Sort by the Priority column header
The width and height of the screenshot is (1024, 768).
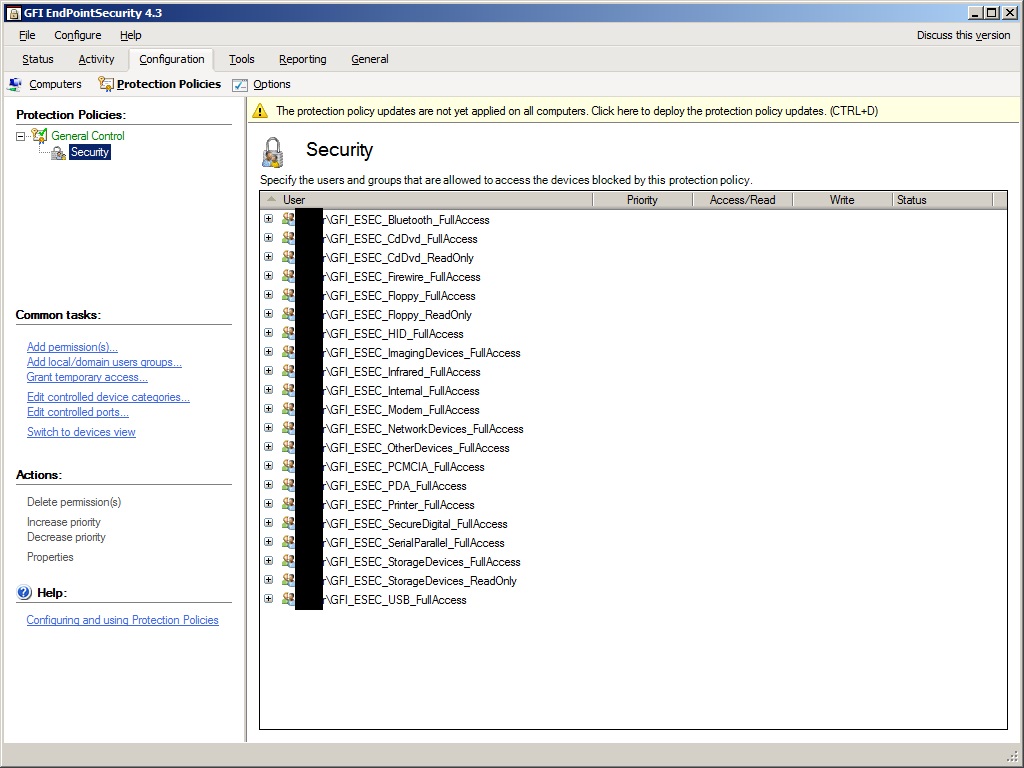point(642,200)
